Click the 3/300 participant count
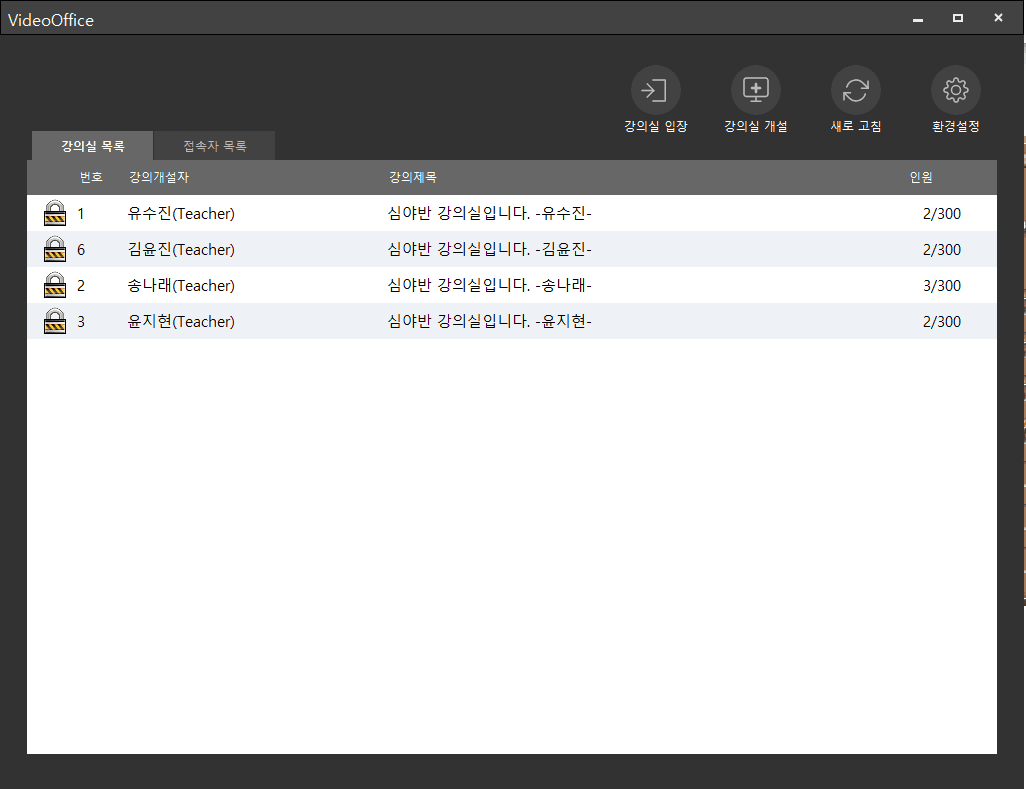The image size is (1026, 789). pyautogui.click(x=941, y=285)
